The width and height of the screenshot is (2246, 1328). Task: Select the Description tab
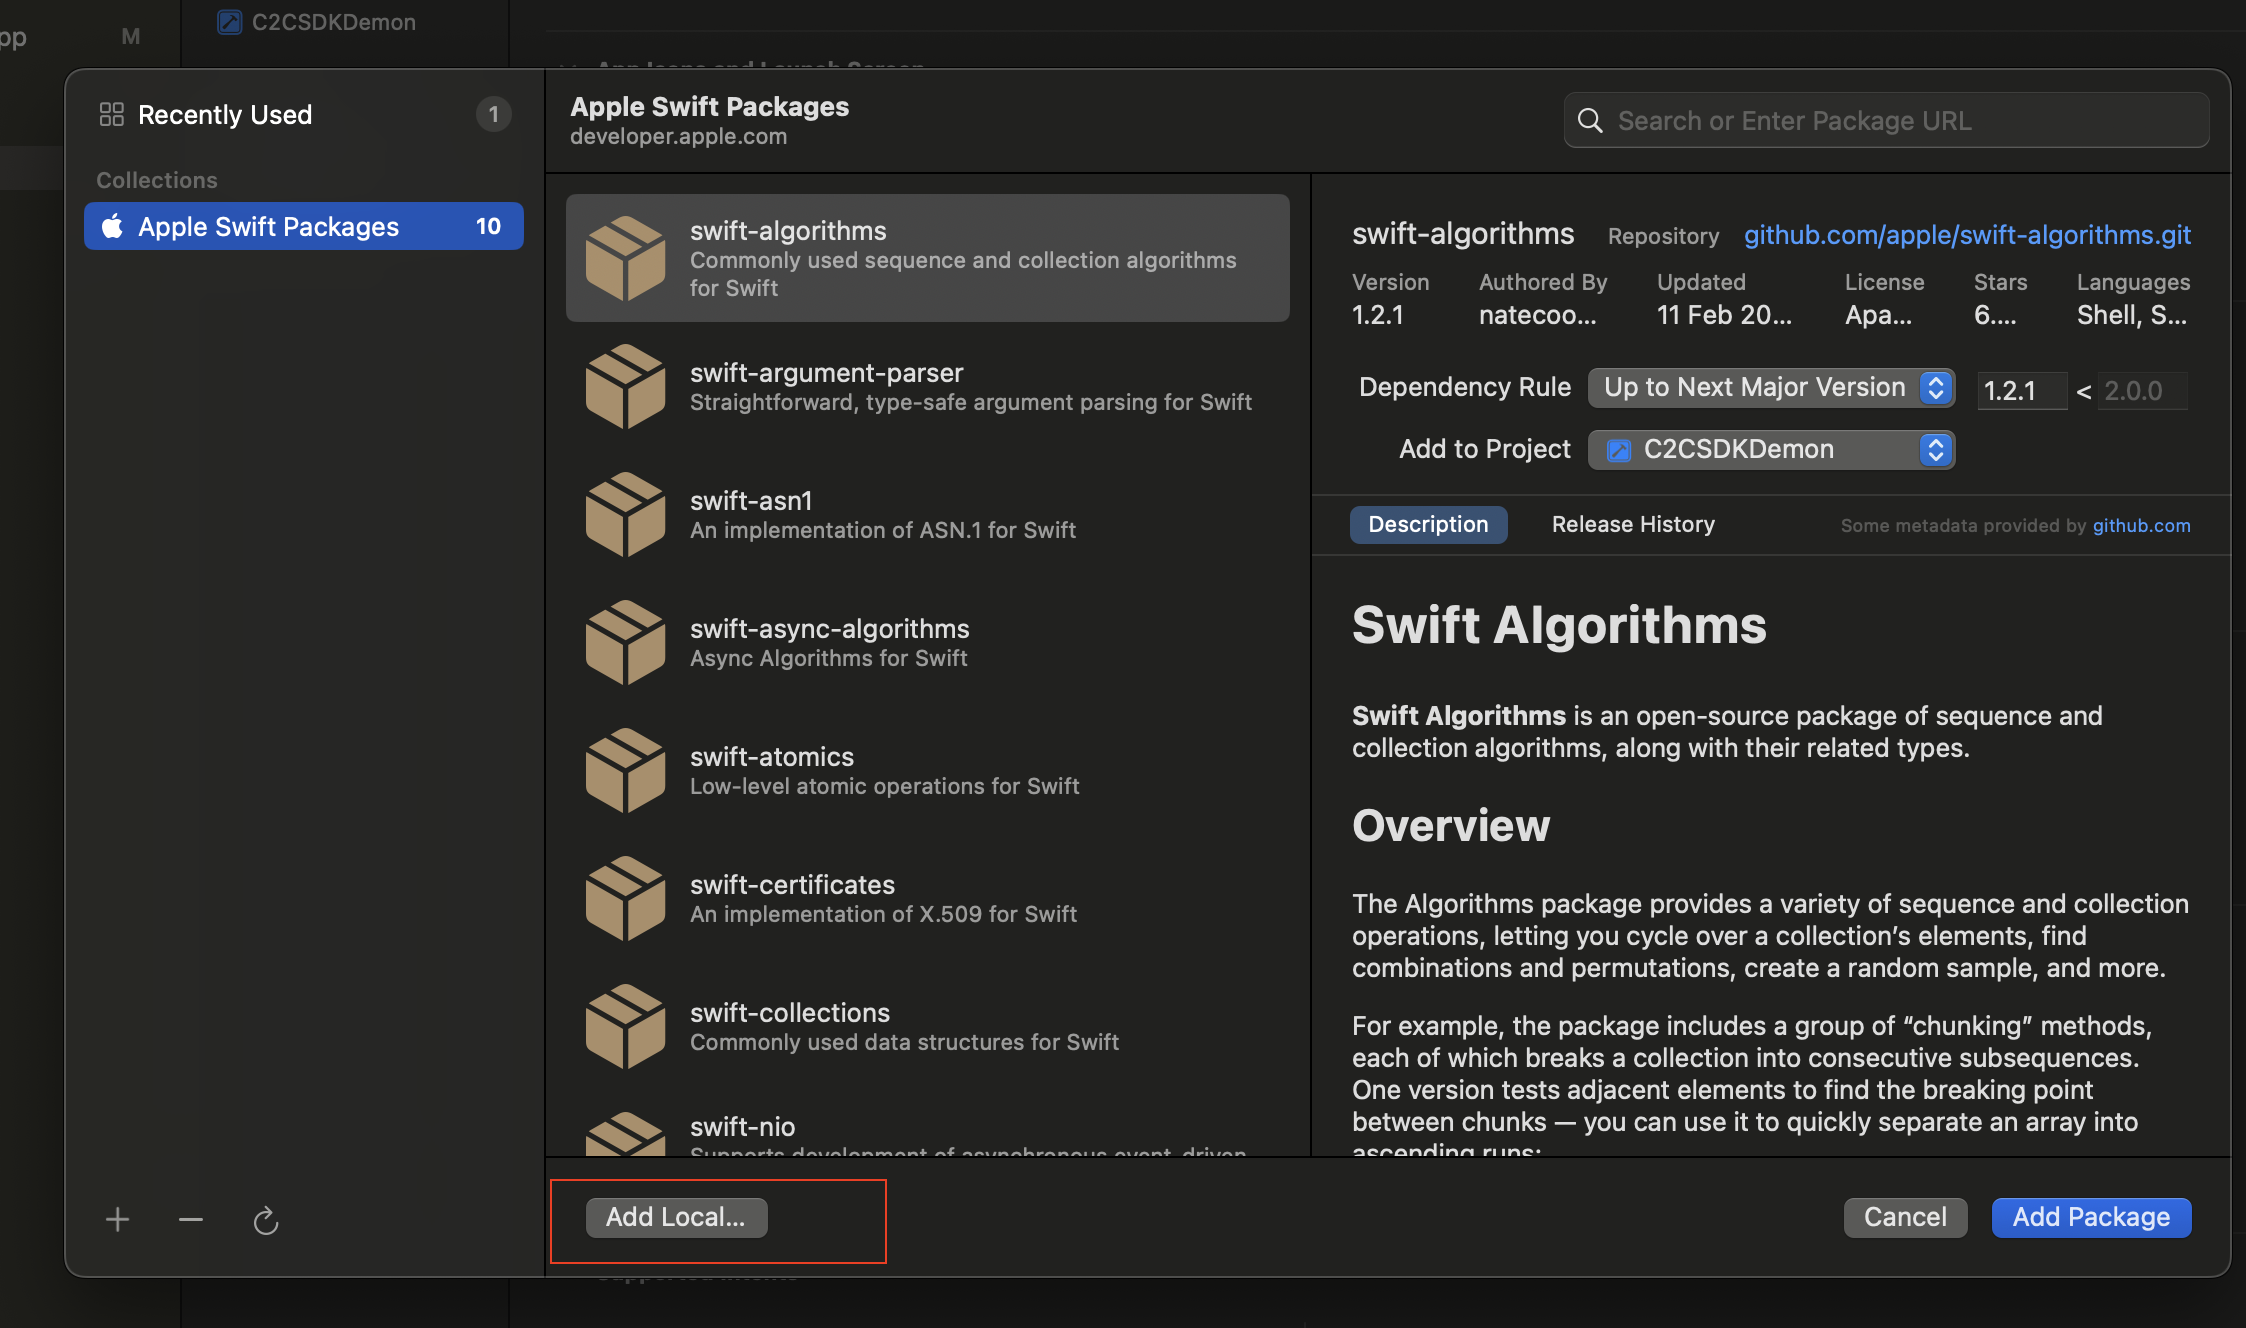click(x=1428, y=524)
